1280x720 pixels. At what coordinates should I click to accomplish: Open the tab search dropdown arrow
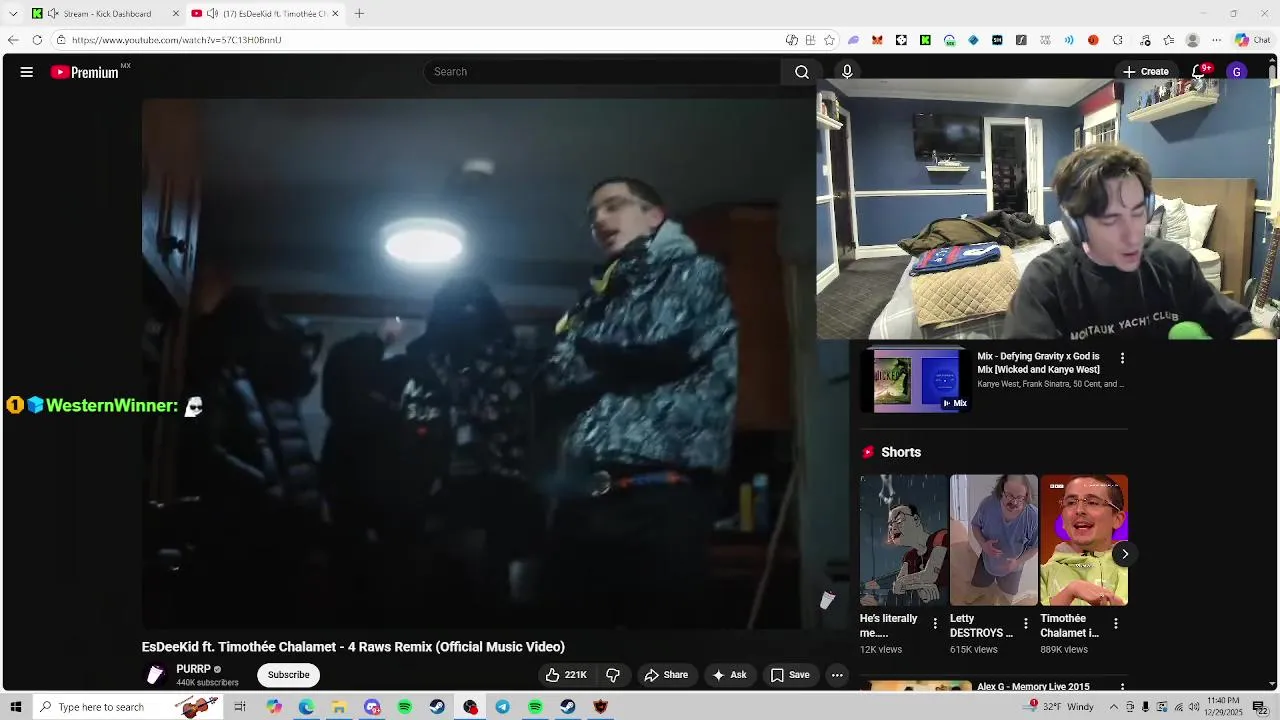pos(13,13)
